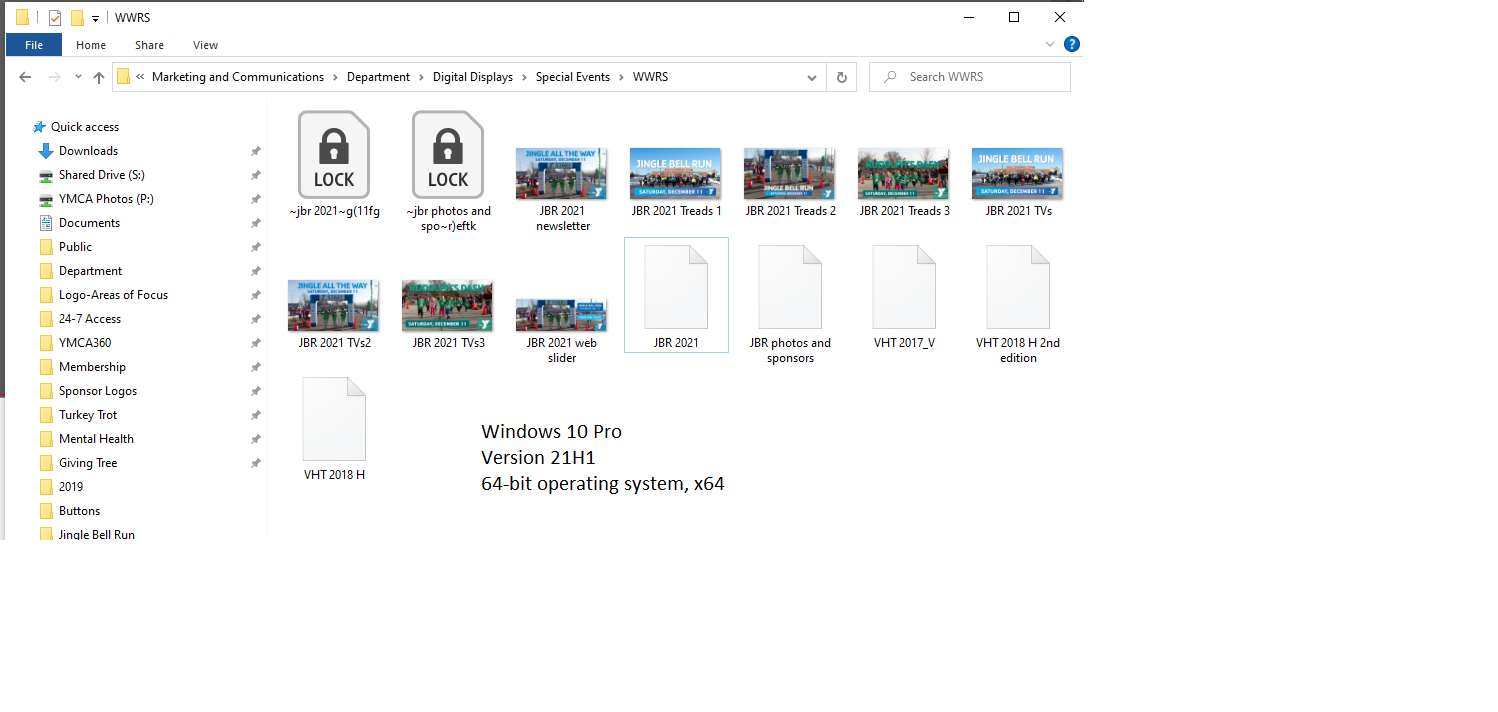Unpin Downloads from Quick access
Screen dimensions: 1498x712
click(256, 150)
